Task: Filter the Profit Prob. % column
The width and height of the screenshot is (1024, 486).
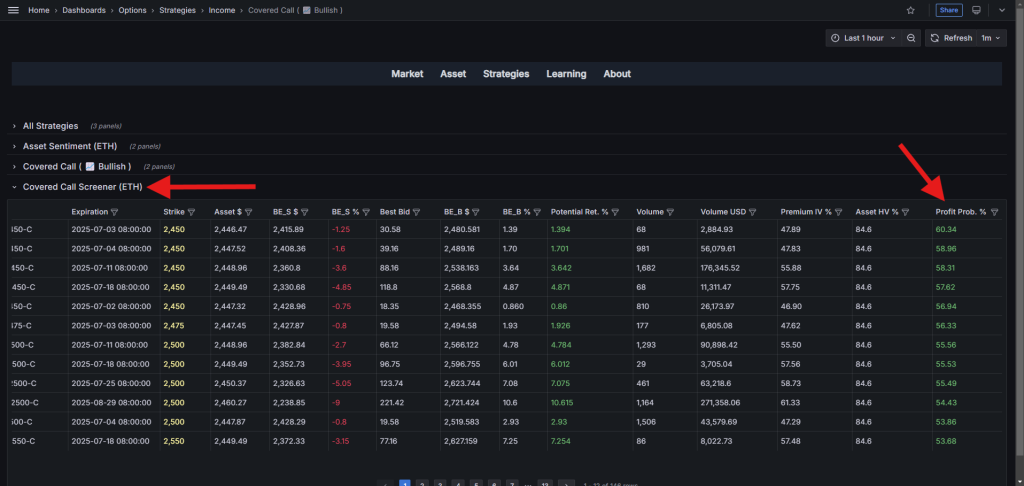Action: tap(994, 212)
